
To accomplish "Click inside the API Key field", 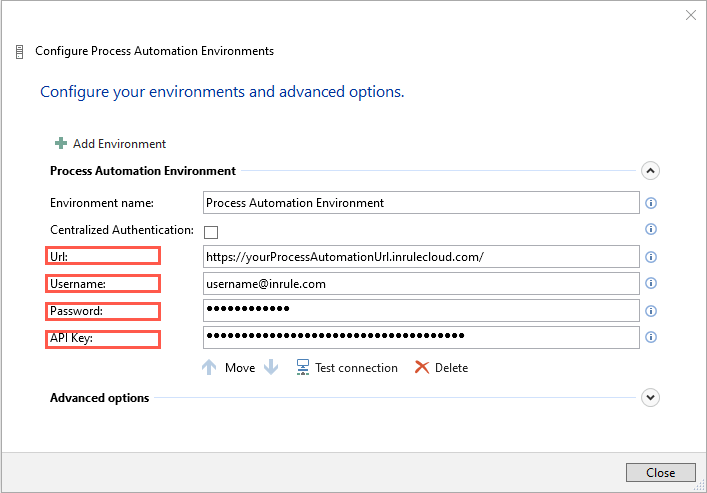I will point(420,338).
